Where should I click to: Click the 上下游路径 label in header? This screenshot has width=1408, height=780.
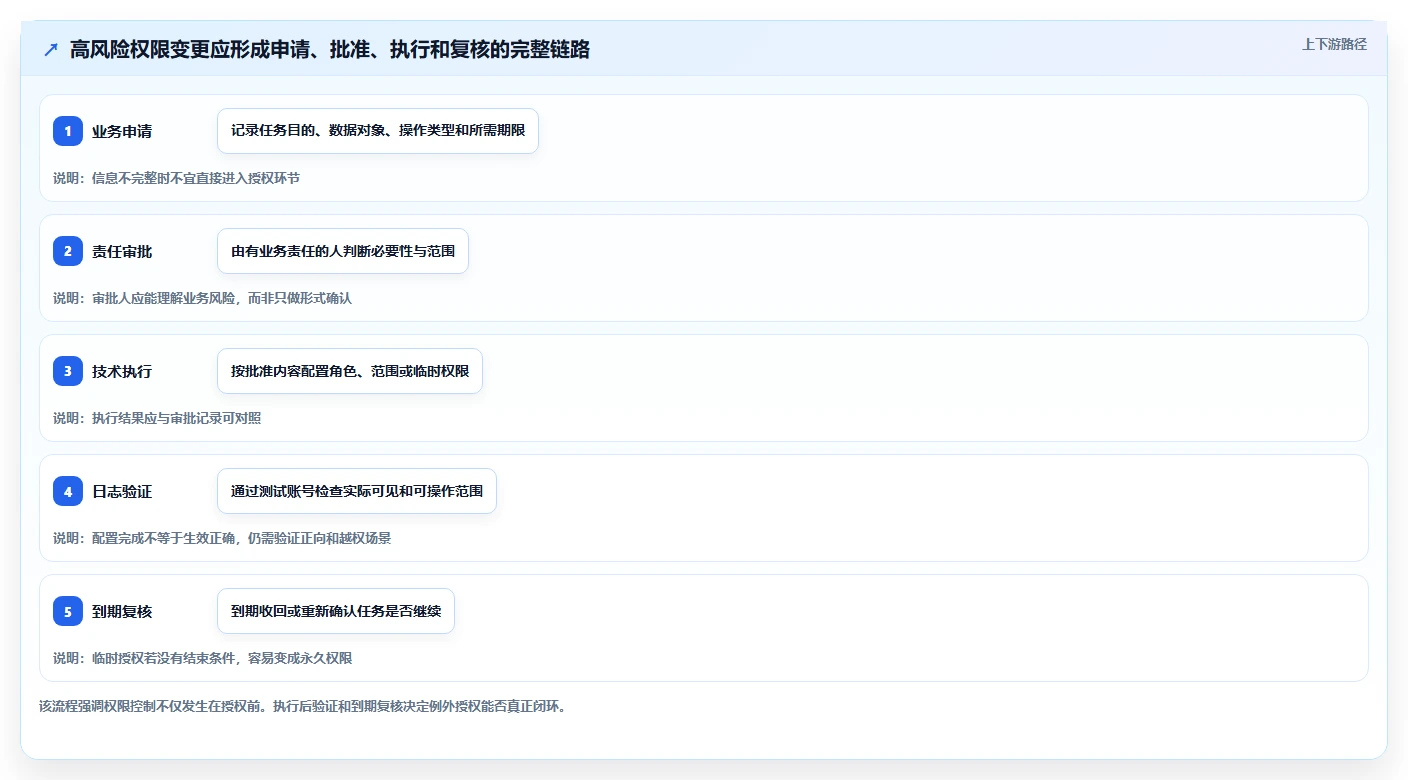tap(1334, 44)
